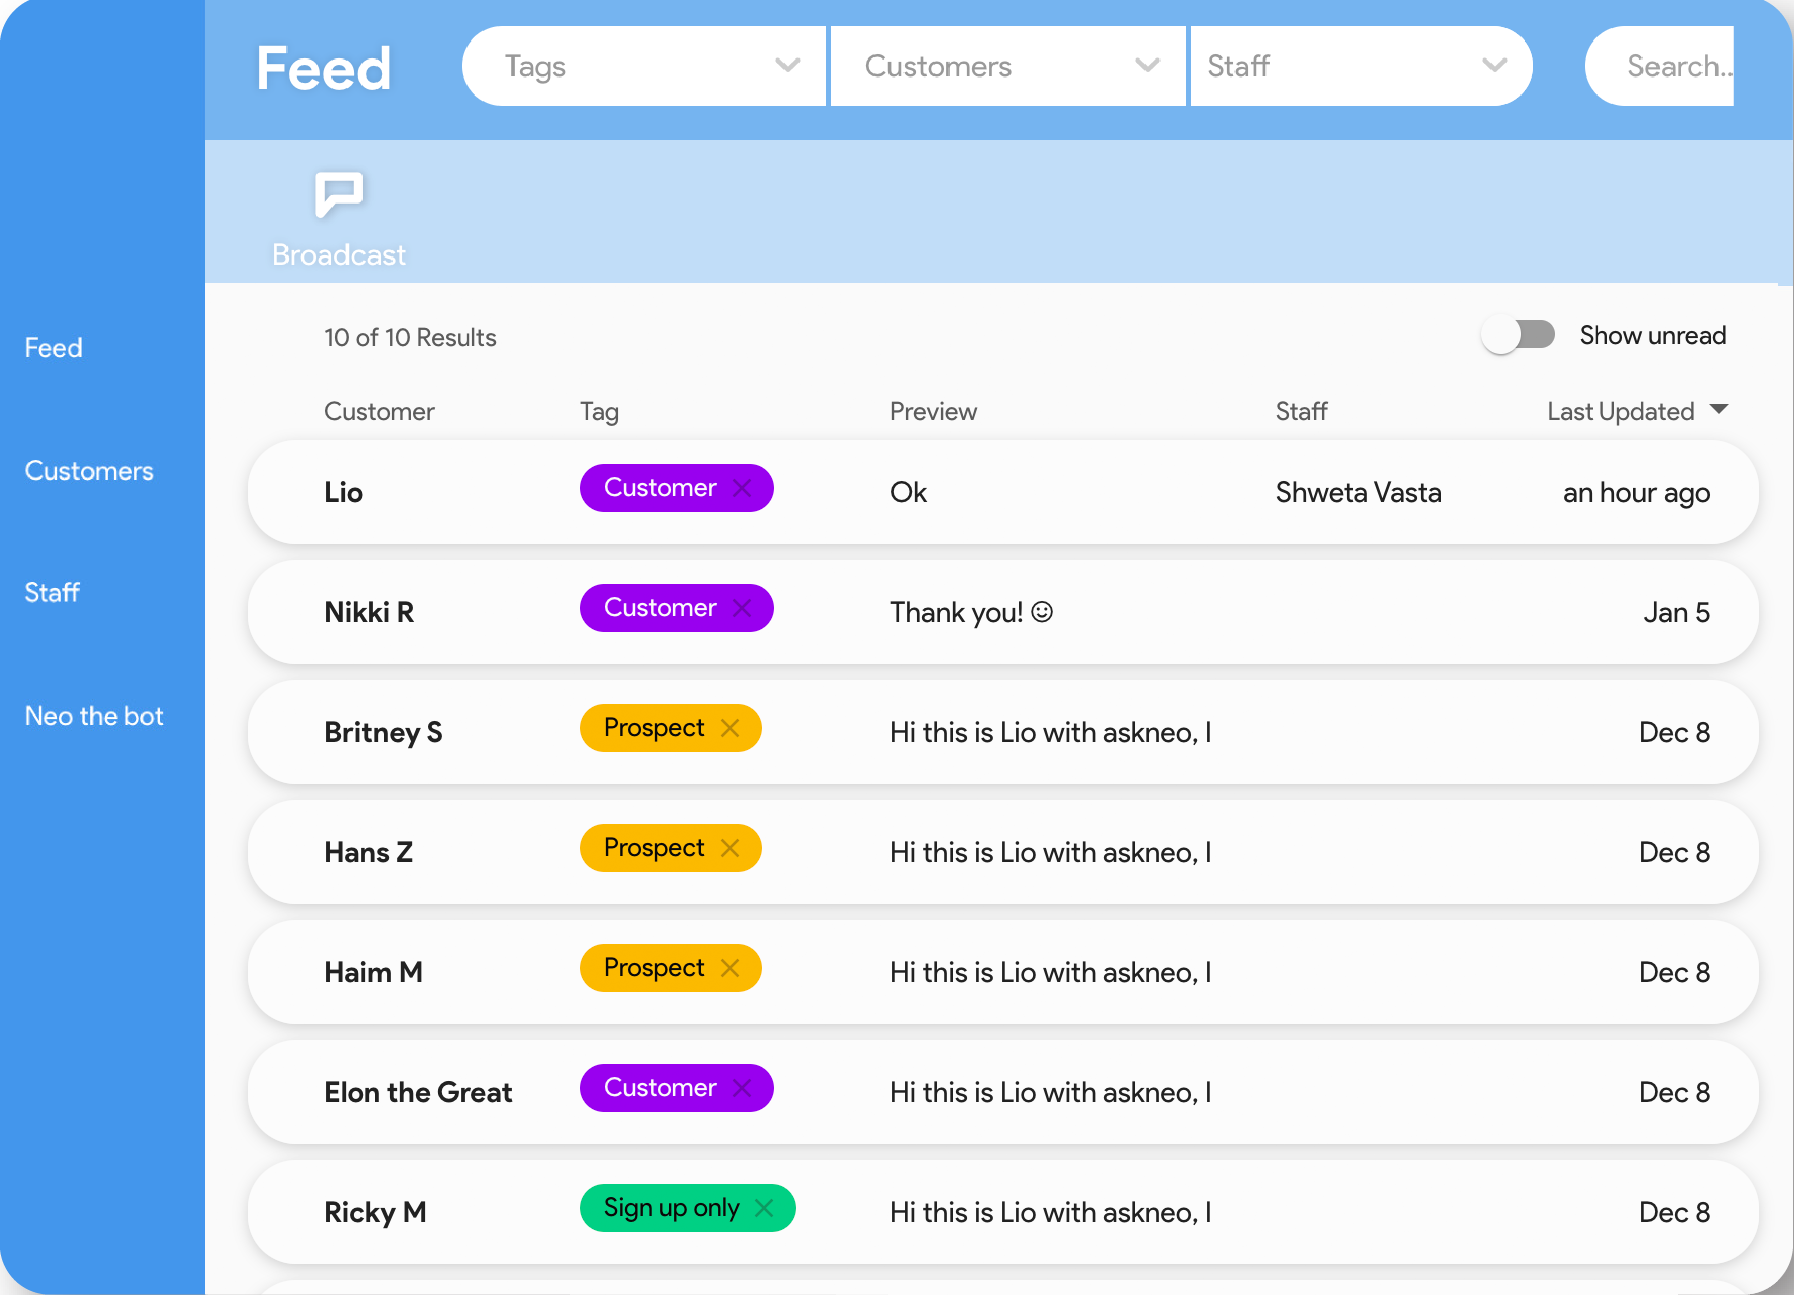Remove the Customer tag from Nikki R
The width and height of the screenshot is (1794, 1295).
[x=742, y=608]
